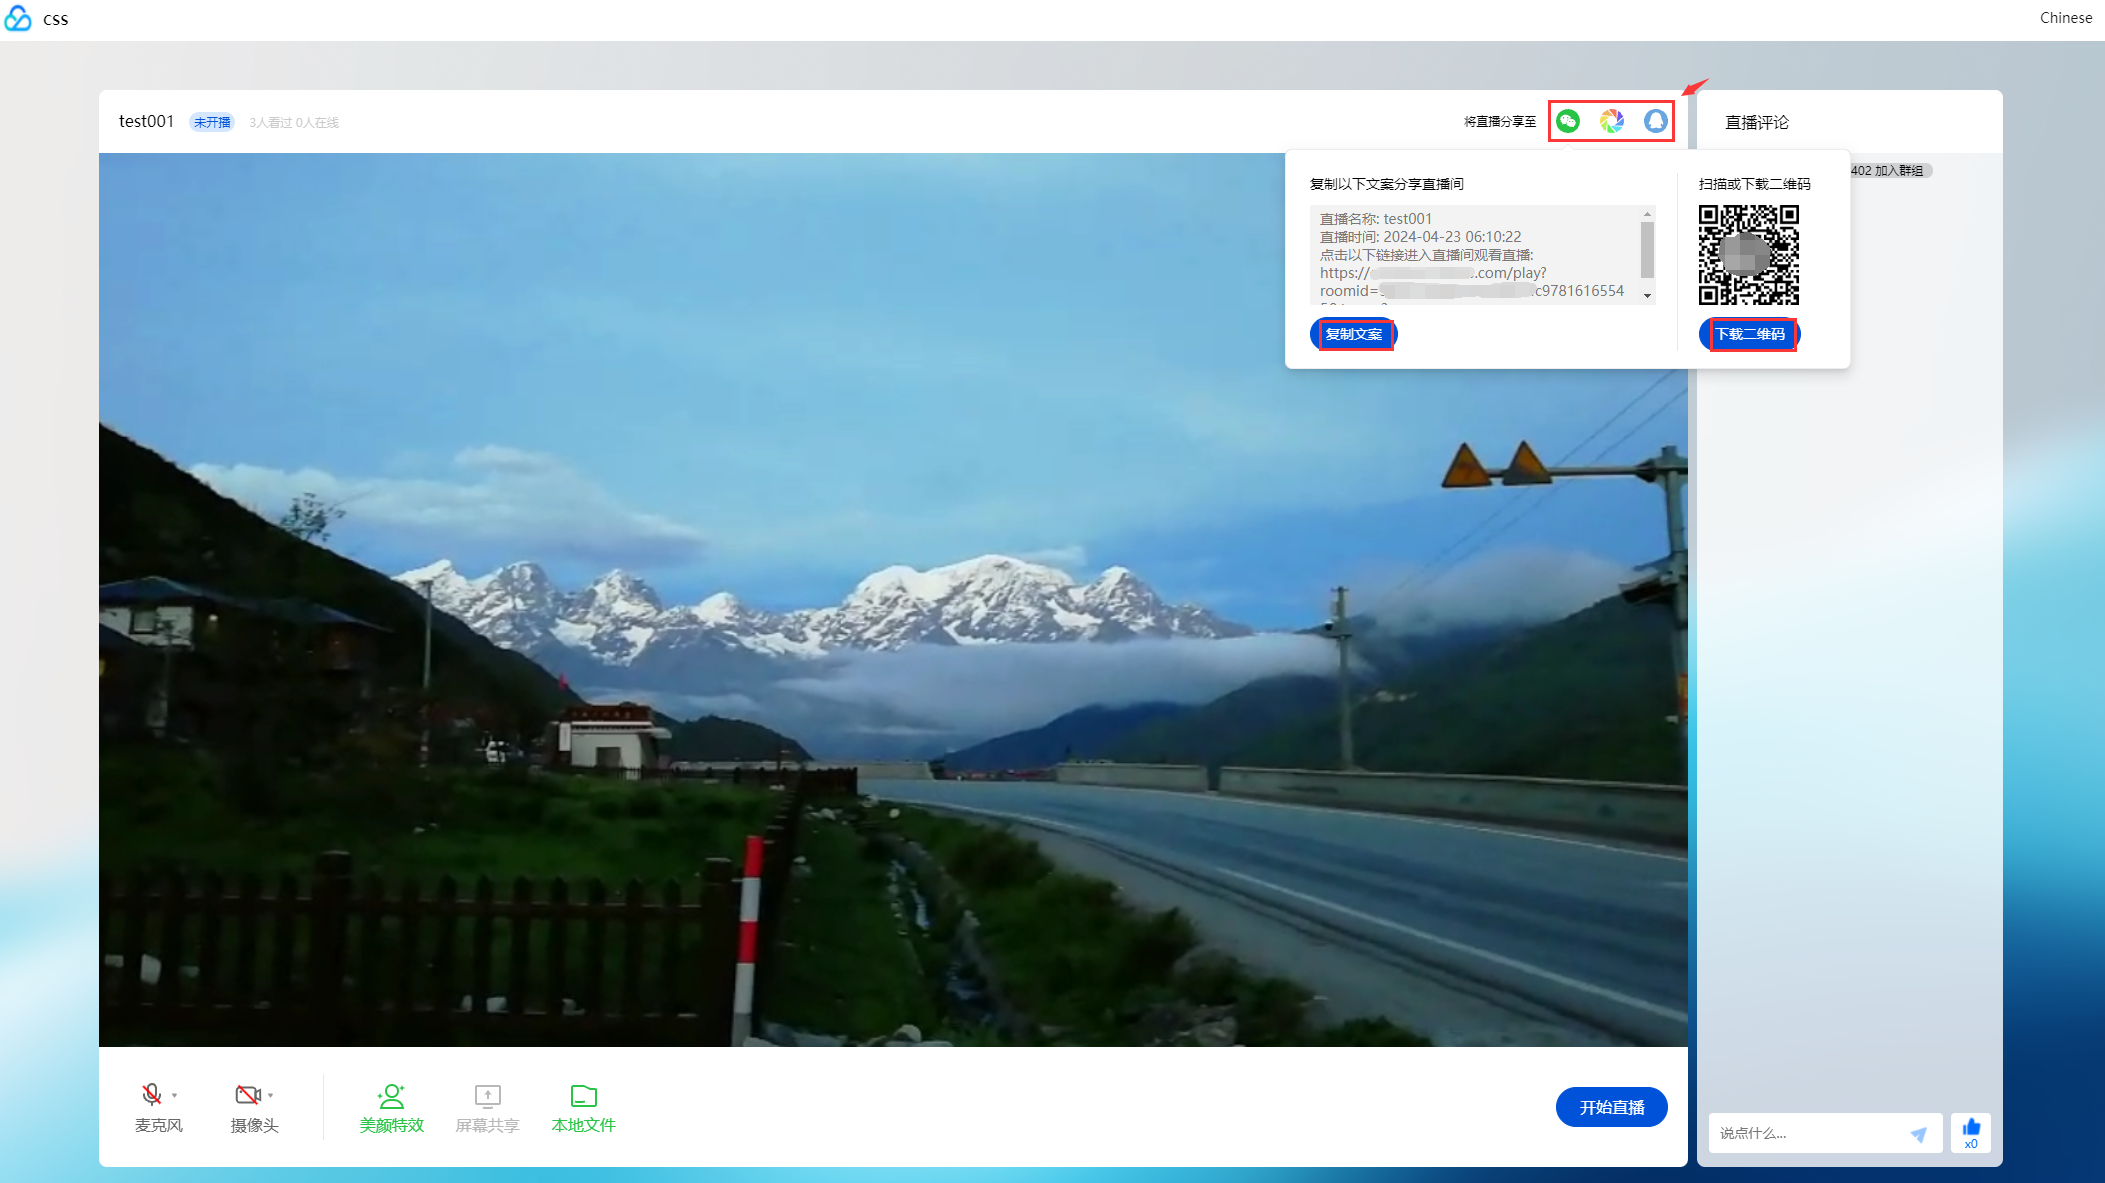
Task: Click the 直播评论 comments tab header
Action: pyautogui.click(x=1756, y=122)
